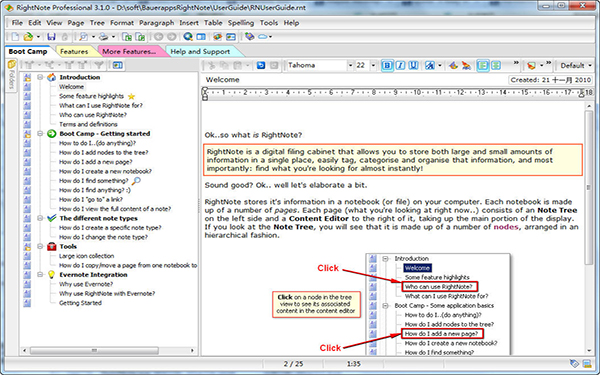Click the font style icon after Underline

pyautogui.click(x=430, y=65)
